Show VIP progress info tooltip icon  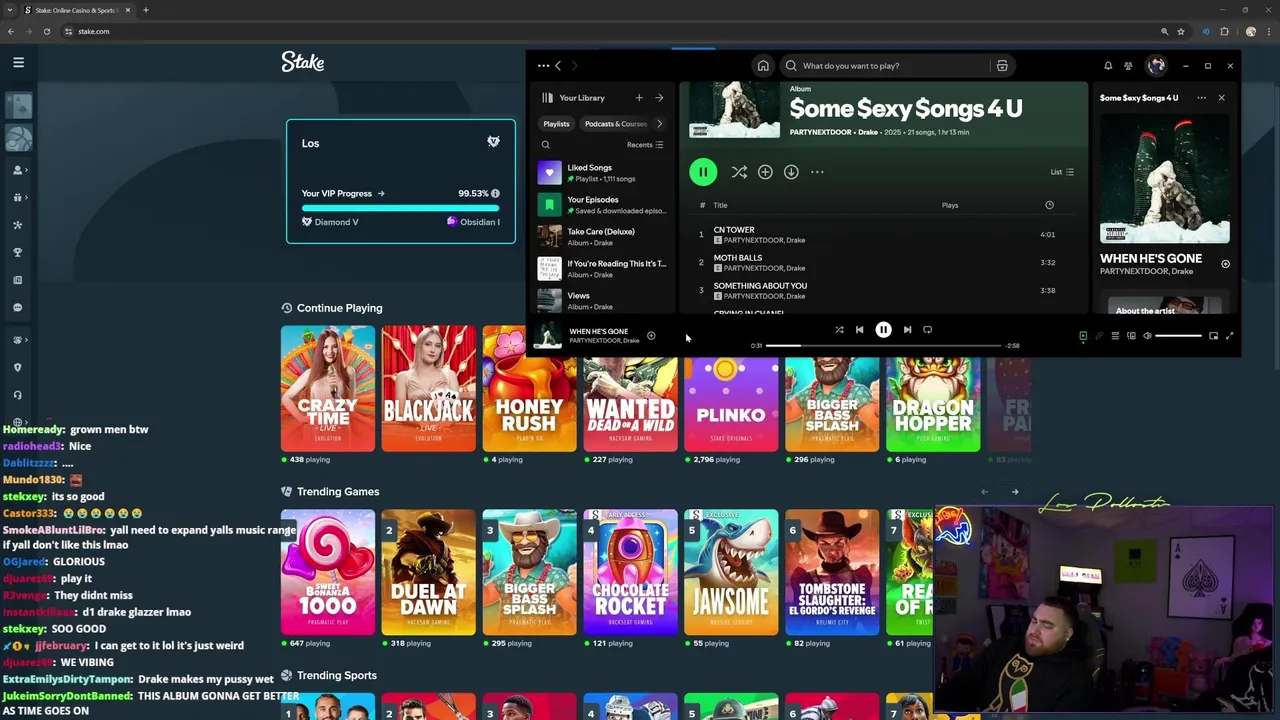tap(495, 193)
